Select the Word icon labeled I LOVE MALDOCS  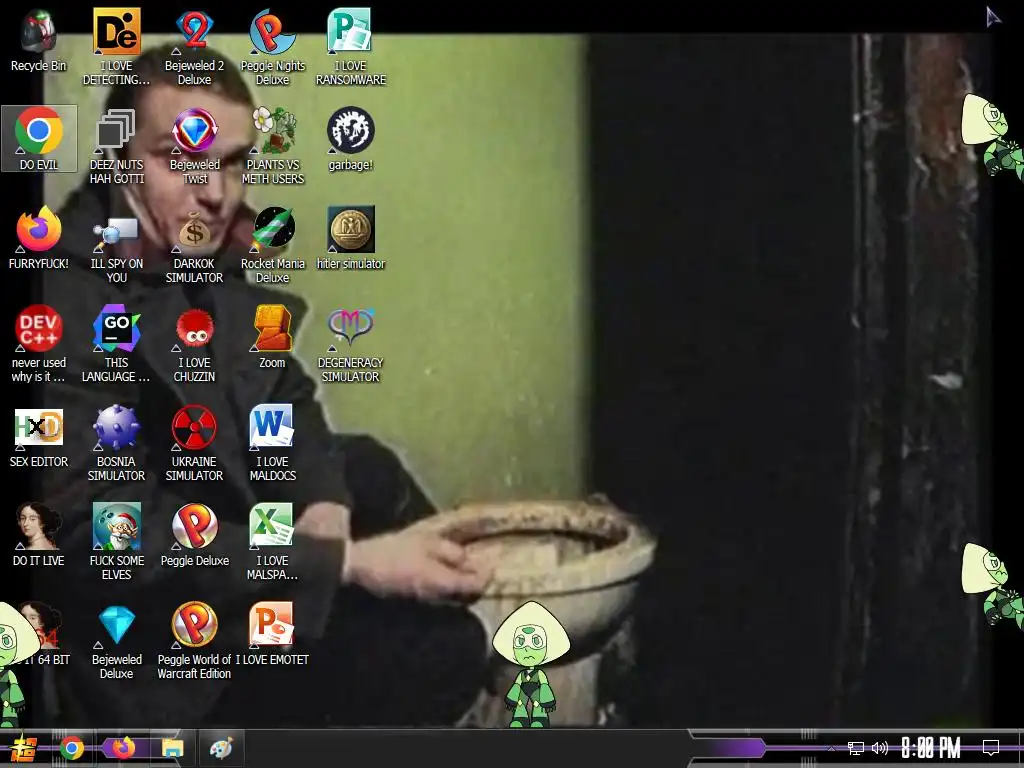point(272,443)
